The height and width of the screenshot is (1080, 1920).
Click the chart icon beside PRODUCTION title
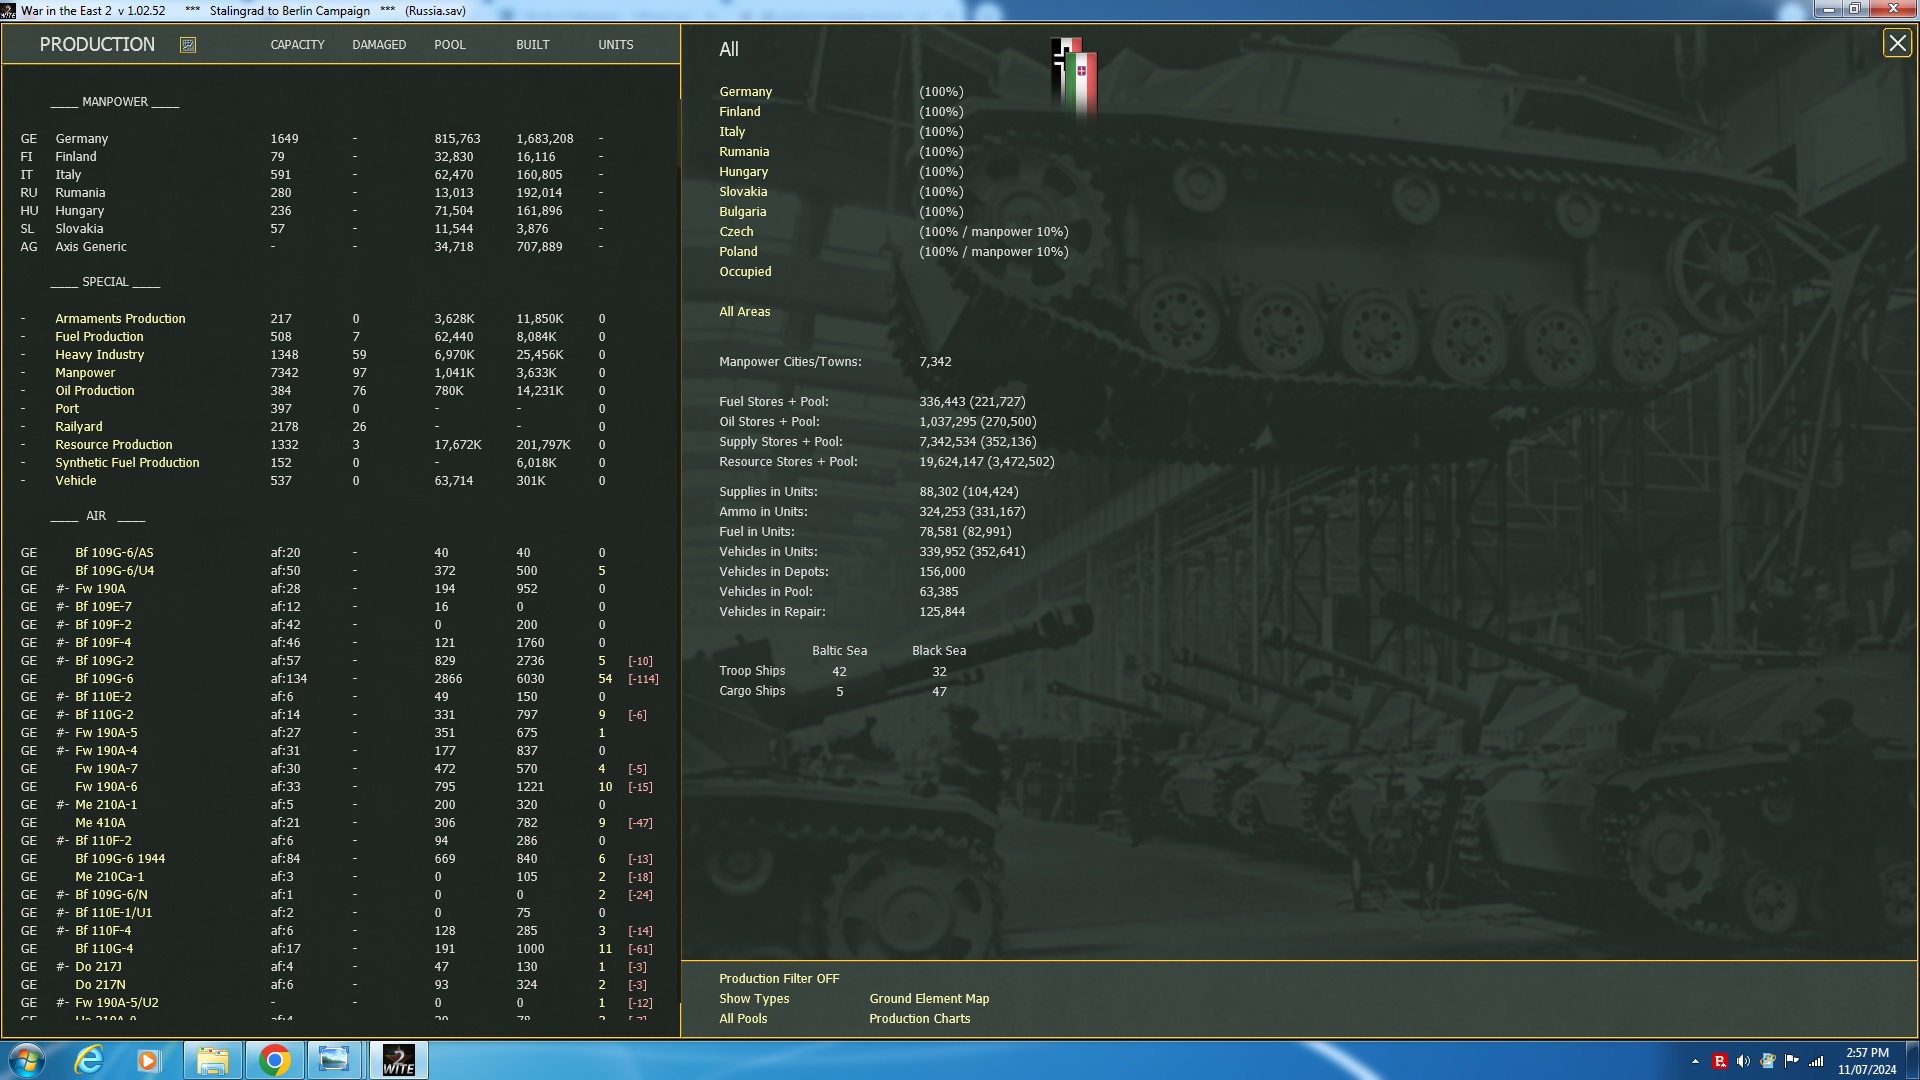tap(188, 45)
